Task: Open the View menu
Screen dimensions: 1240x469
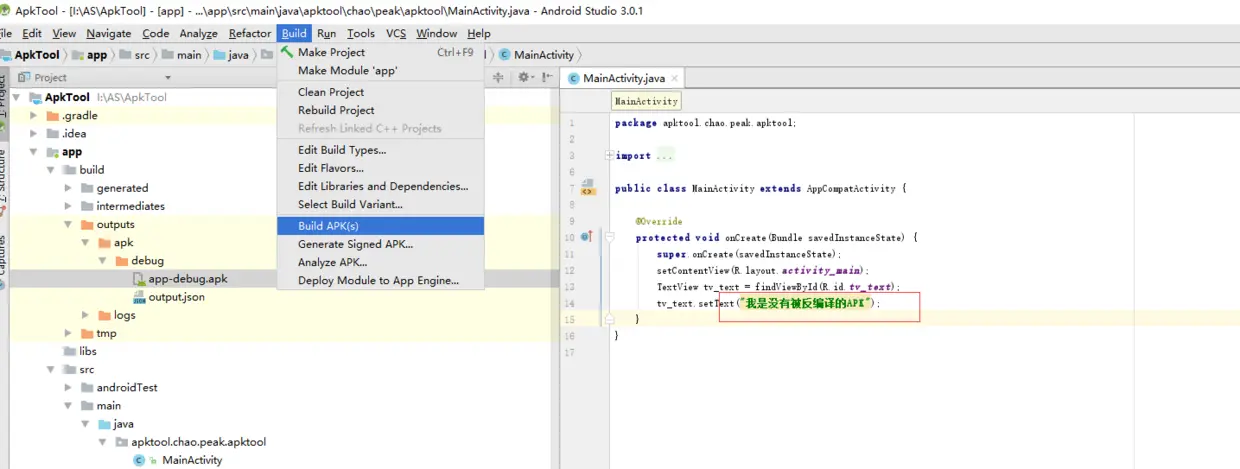Action: (64, 33)
